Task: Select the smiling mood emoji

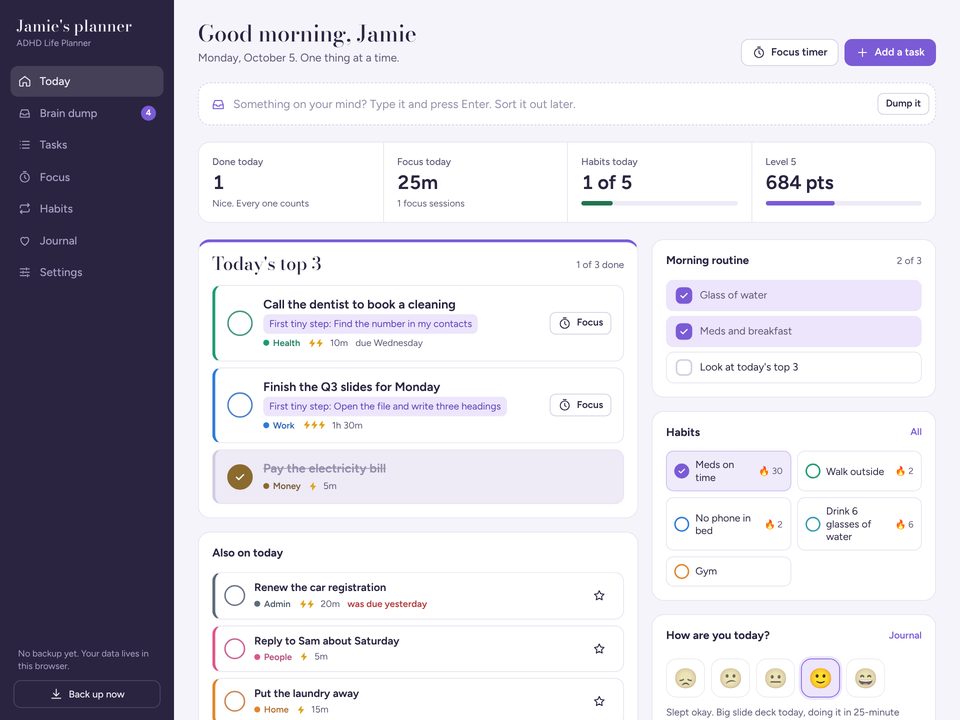Action: 820,678
